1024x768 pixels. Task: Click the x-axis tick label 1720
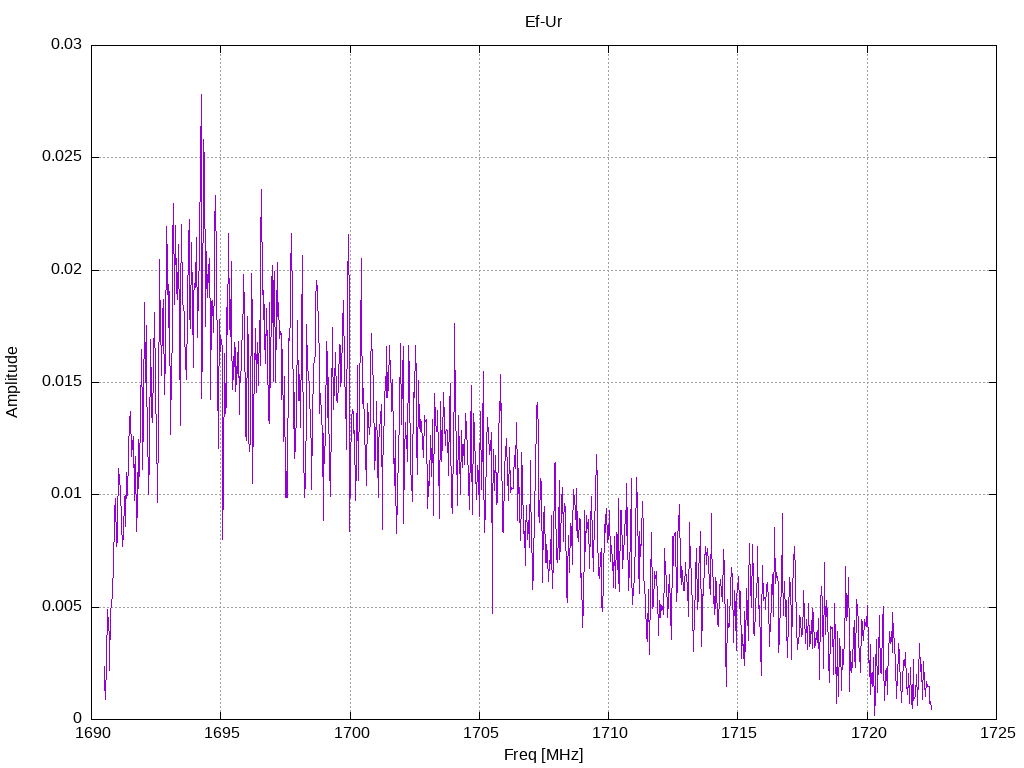pyautogui.click(x=868, y=733)
